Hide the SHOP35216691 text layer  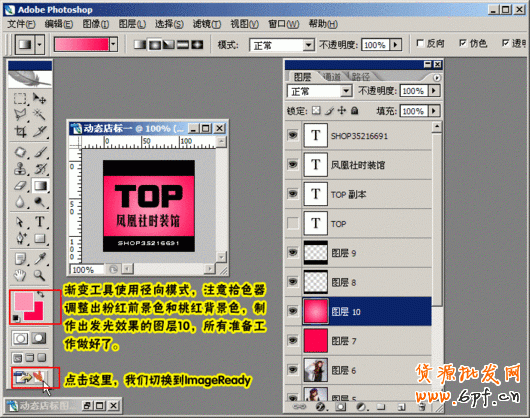point(293,136)
